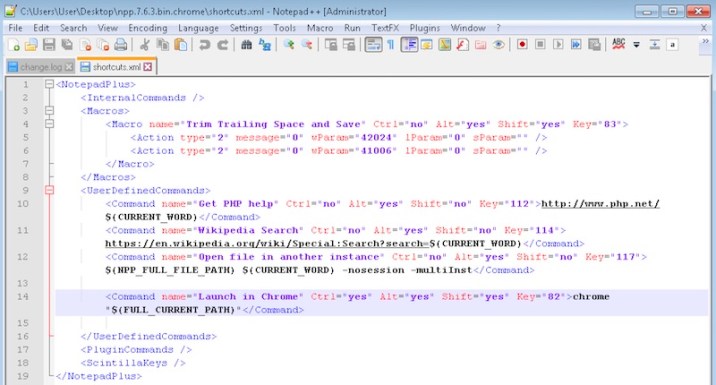The image size is (716, 385).
Task: Close the shortcuts.xml tab
Action: [x=147, y=67]
